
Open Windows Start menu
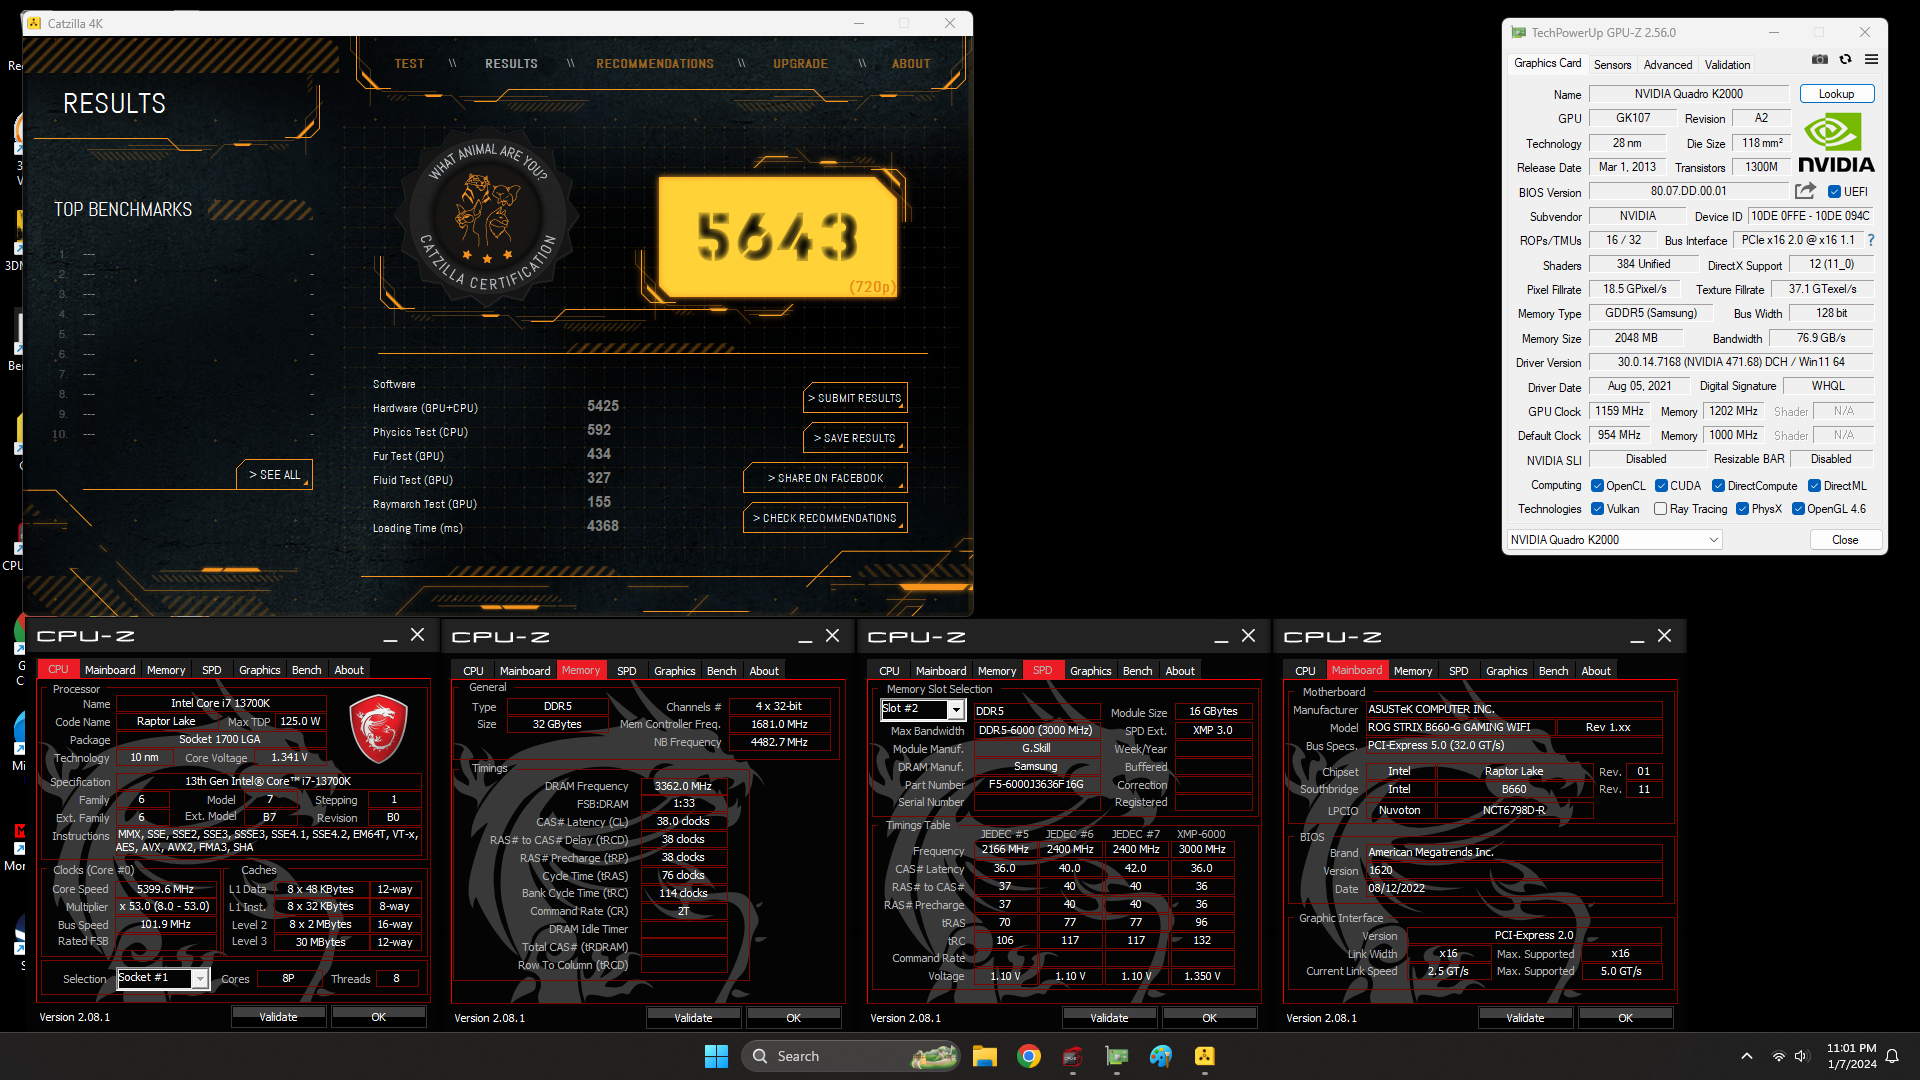716,1056
